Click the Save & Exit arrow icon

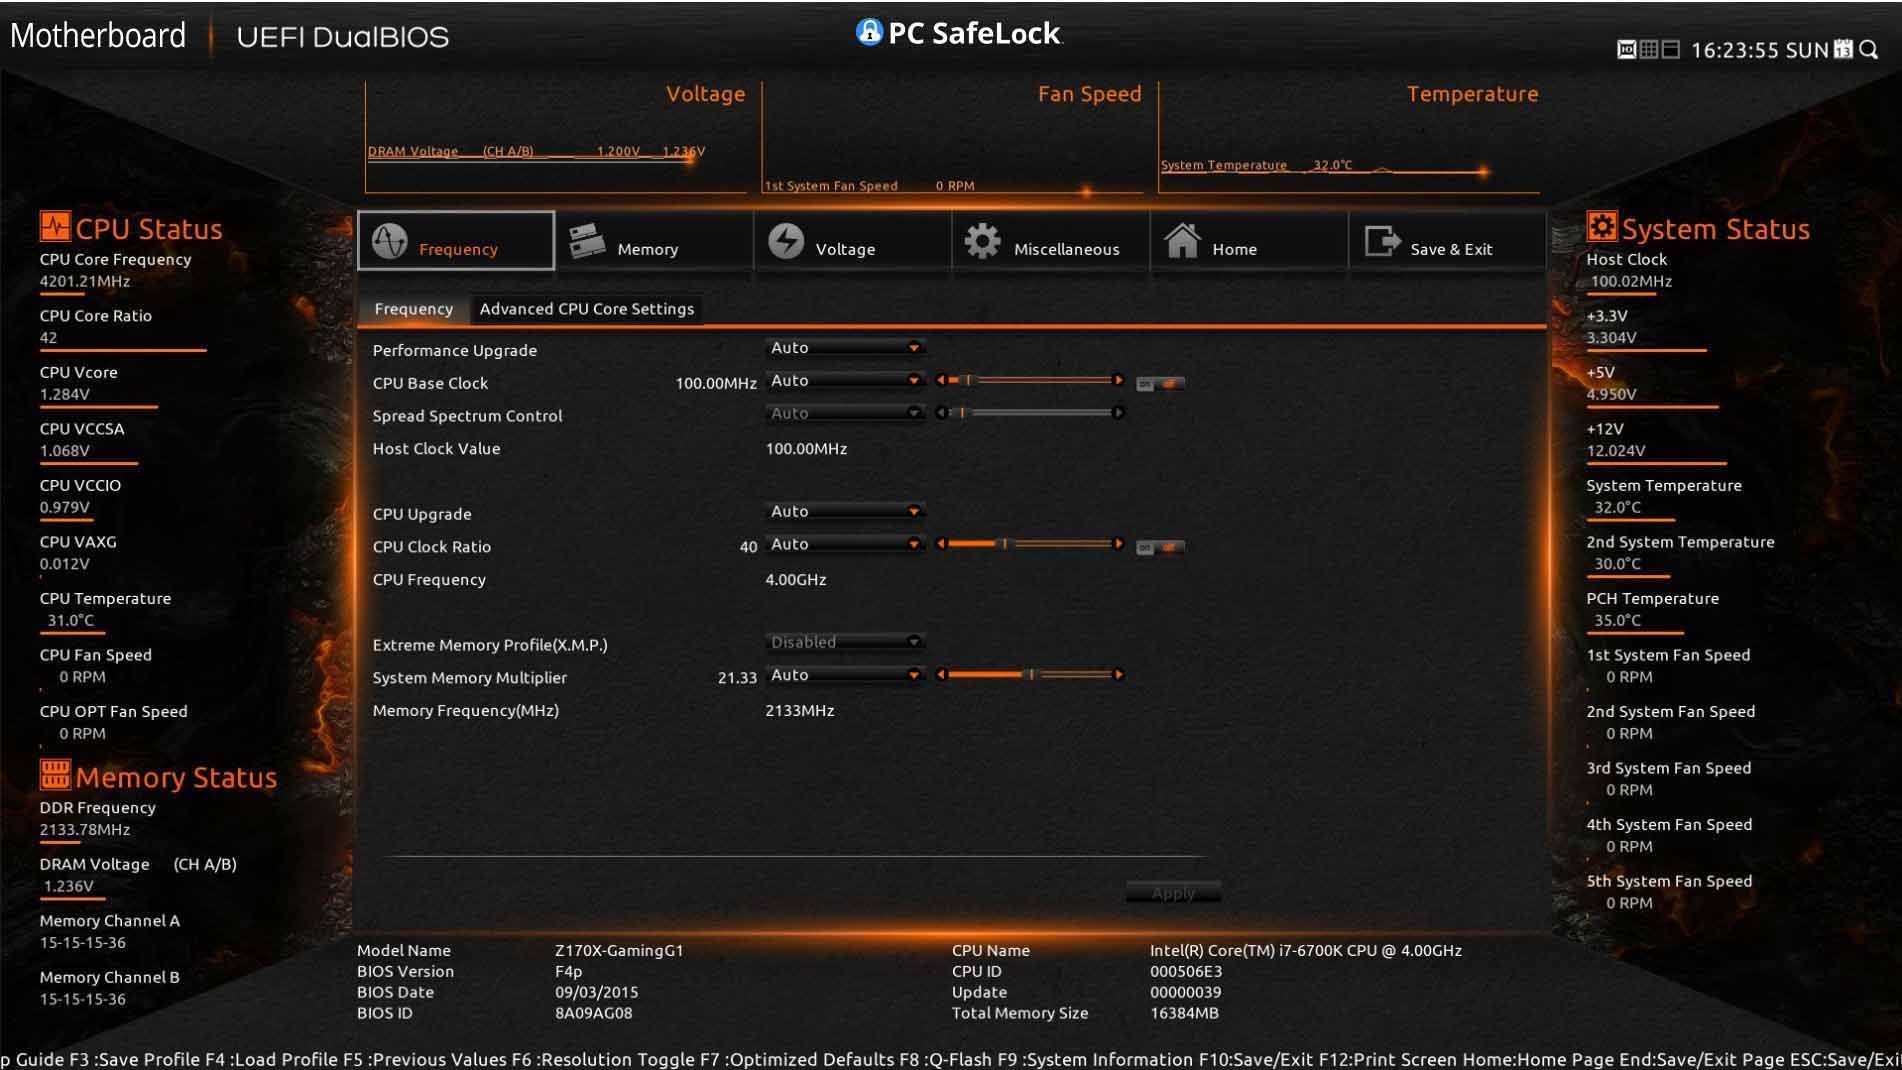point(1383,241)
